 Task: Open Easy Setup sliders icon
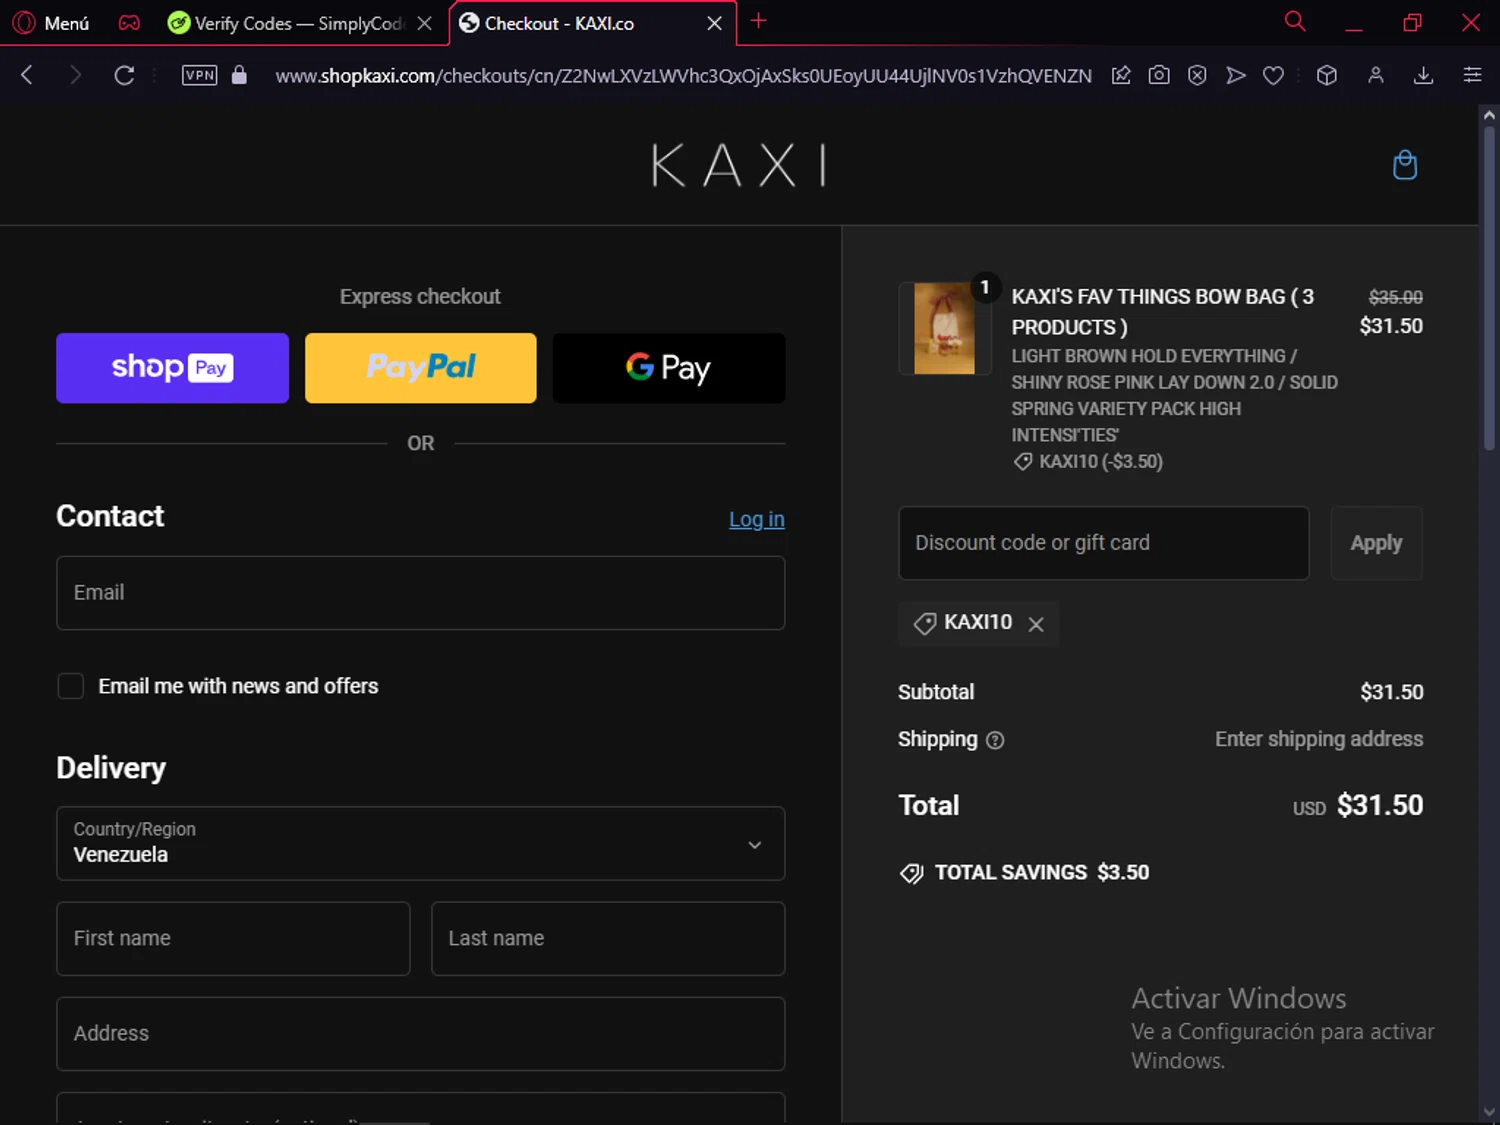(1472, 75)
